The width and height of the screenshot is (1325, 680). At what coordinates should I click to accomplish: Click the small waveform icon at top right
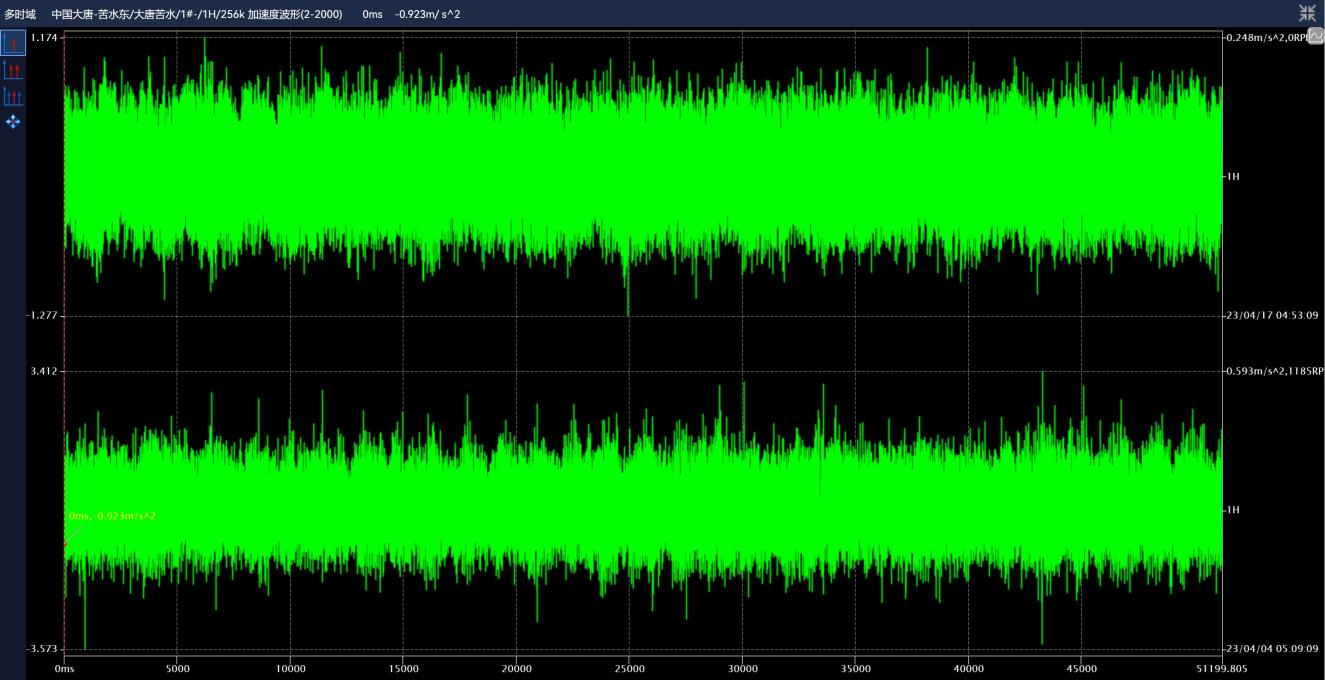pyautogui.click(x=1315, y=36)
